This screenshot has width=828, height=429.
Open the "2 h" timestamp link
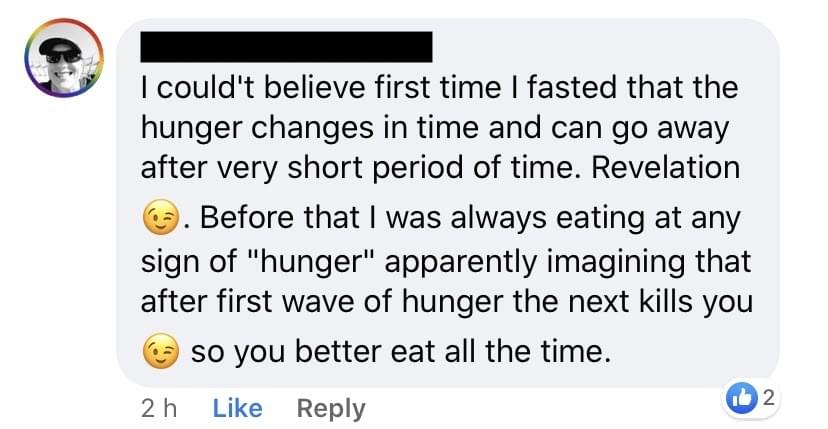[159, 408]
